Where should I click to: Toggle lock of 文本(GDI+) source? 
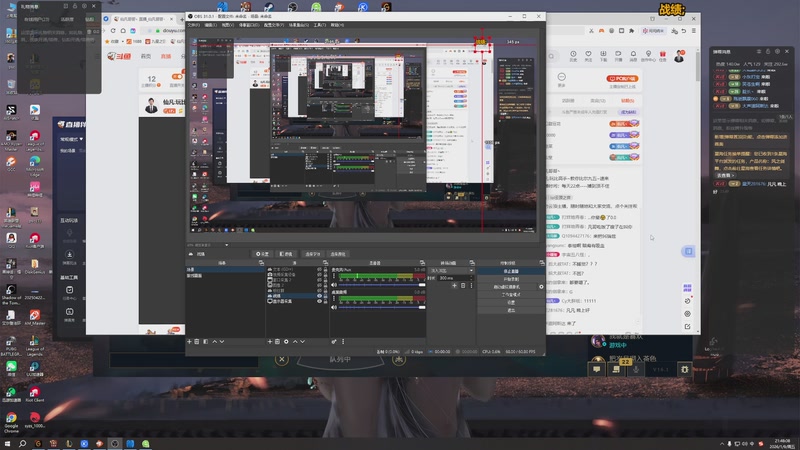(x=326, y=269)
